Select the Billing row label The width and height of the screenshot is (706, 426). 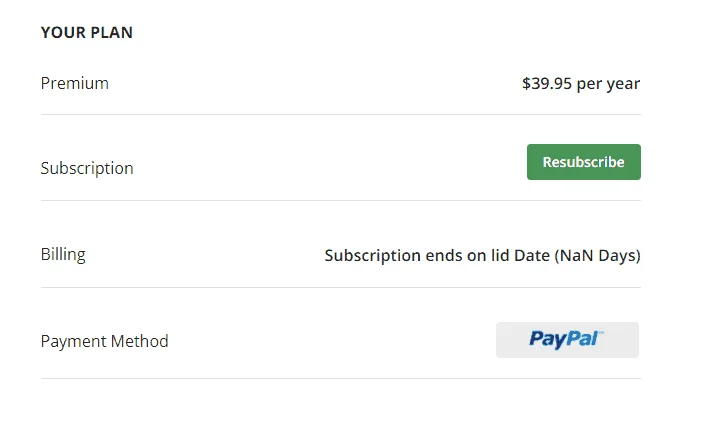click(63, 254)
